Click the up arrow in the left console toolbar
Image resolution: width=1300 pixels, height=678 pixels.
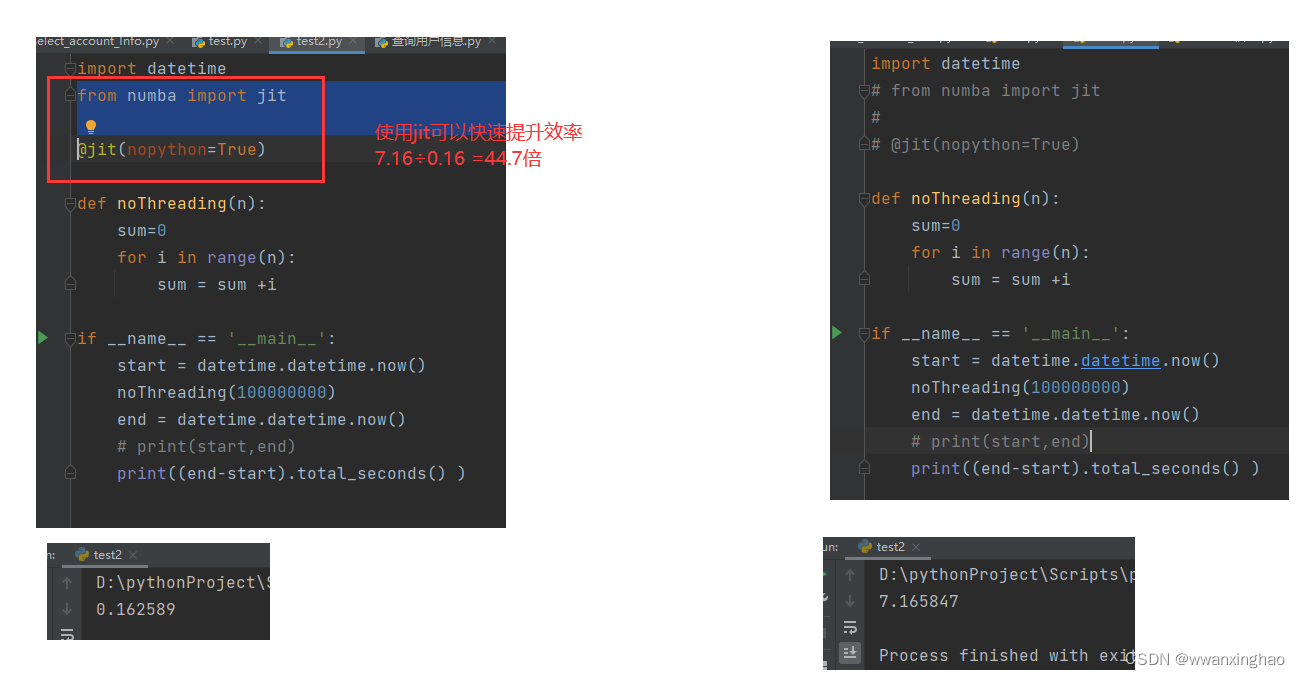68,583
